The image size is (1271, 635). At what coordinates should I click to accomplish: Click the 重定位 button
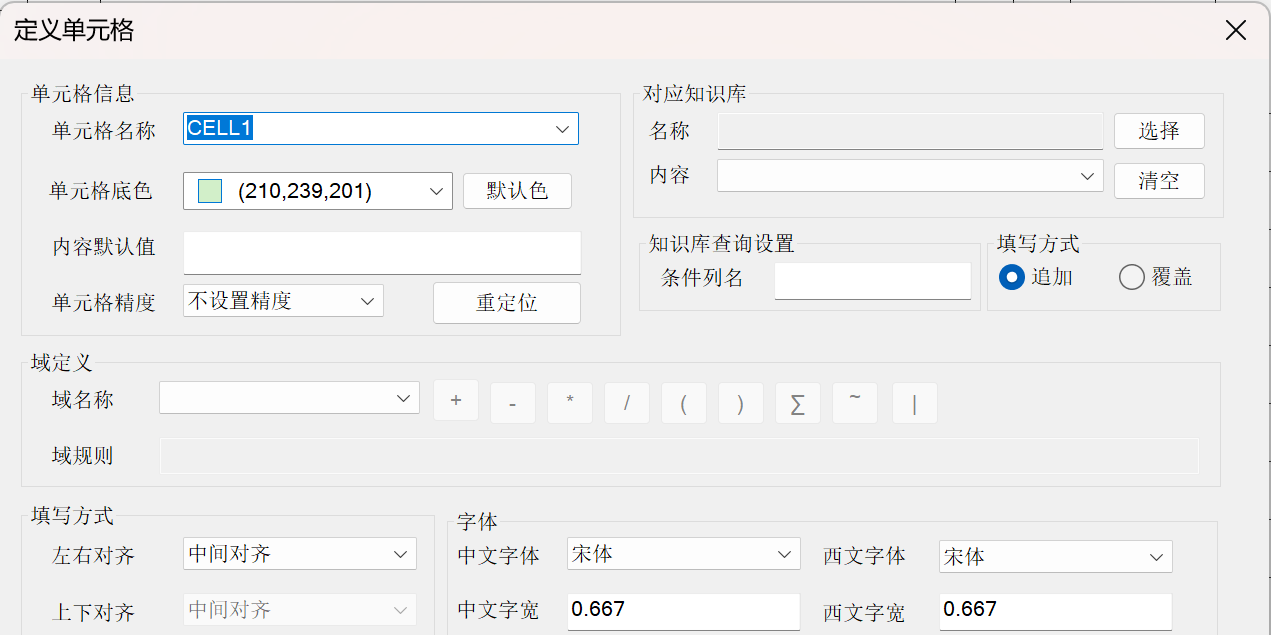pyautogui.click(x=507, y=303)
